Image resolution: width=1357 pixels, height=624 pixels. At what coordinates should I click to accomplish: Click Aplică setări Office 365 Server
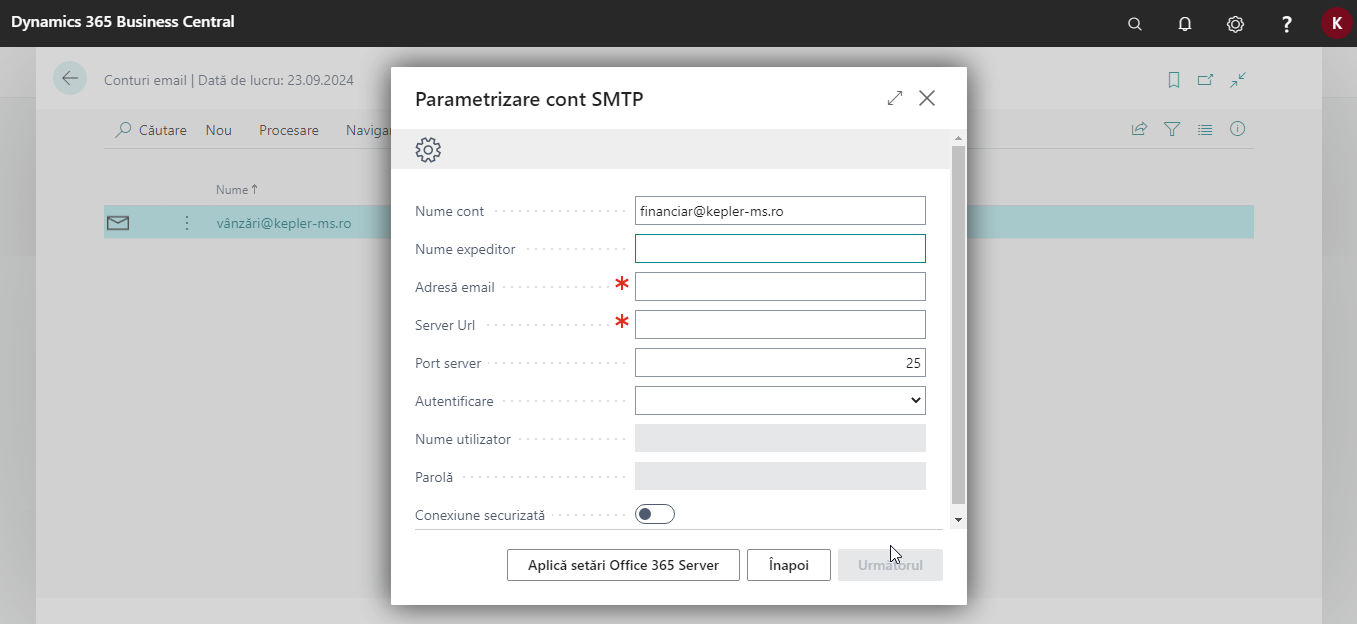623,565
